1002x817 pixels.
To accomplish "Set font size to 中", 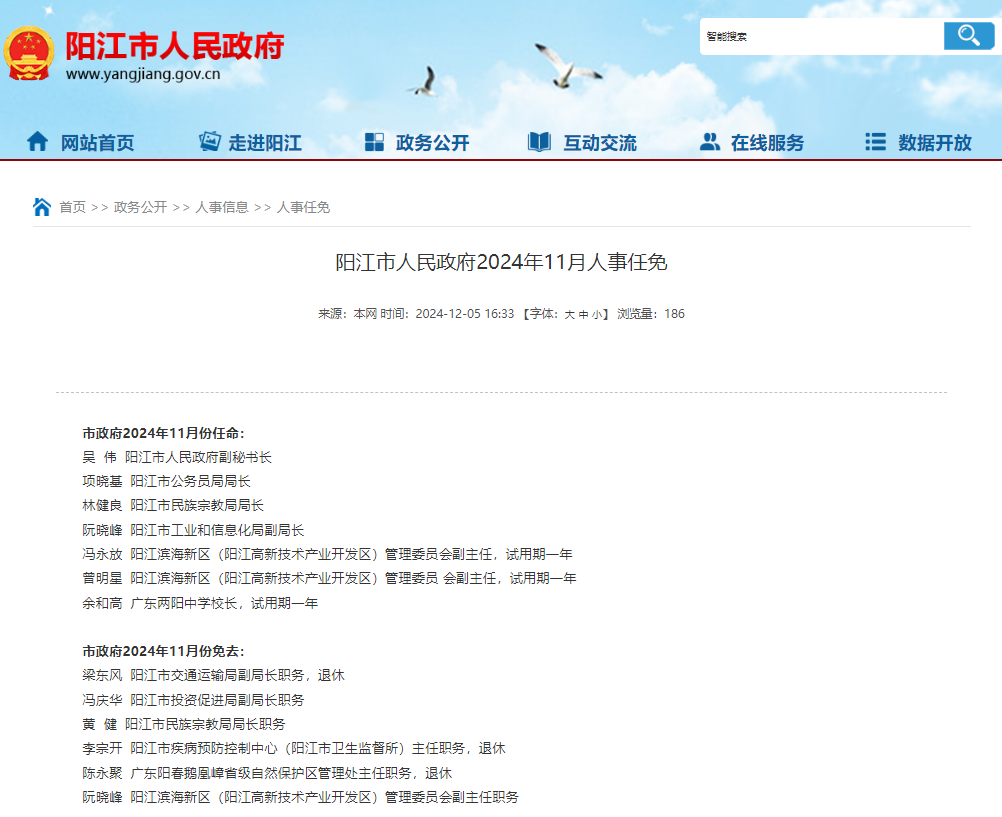I will click(x=583, y=315).
